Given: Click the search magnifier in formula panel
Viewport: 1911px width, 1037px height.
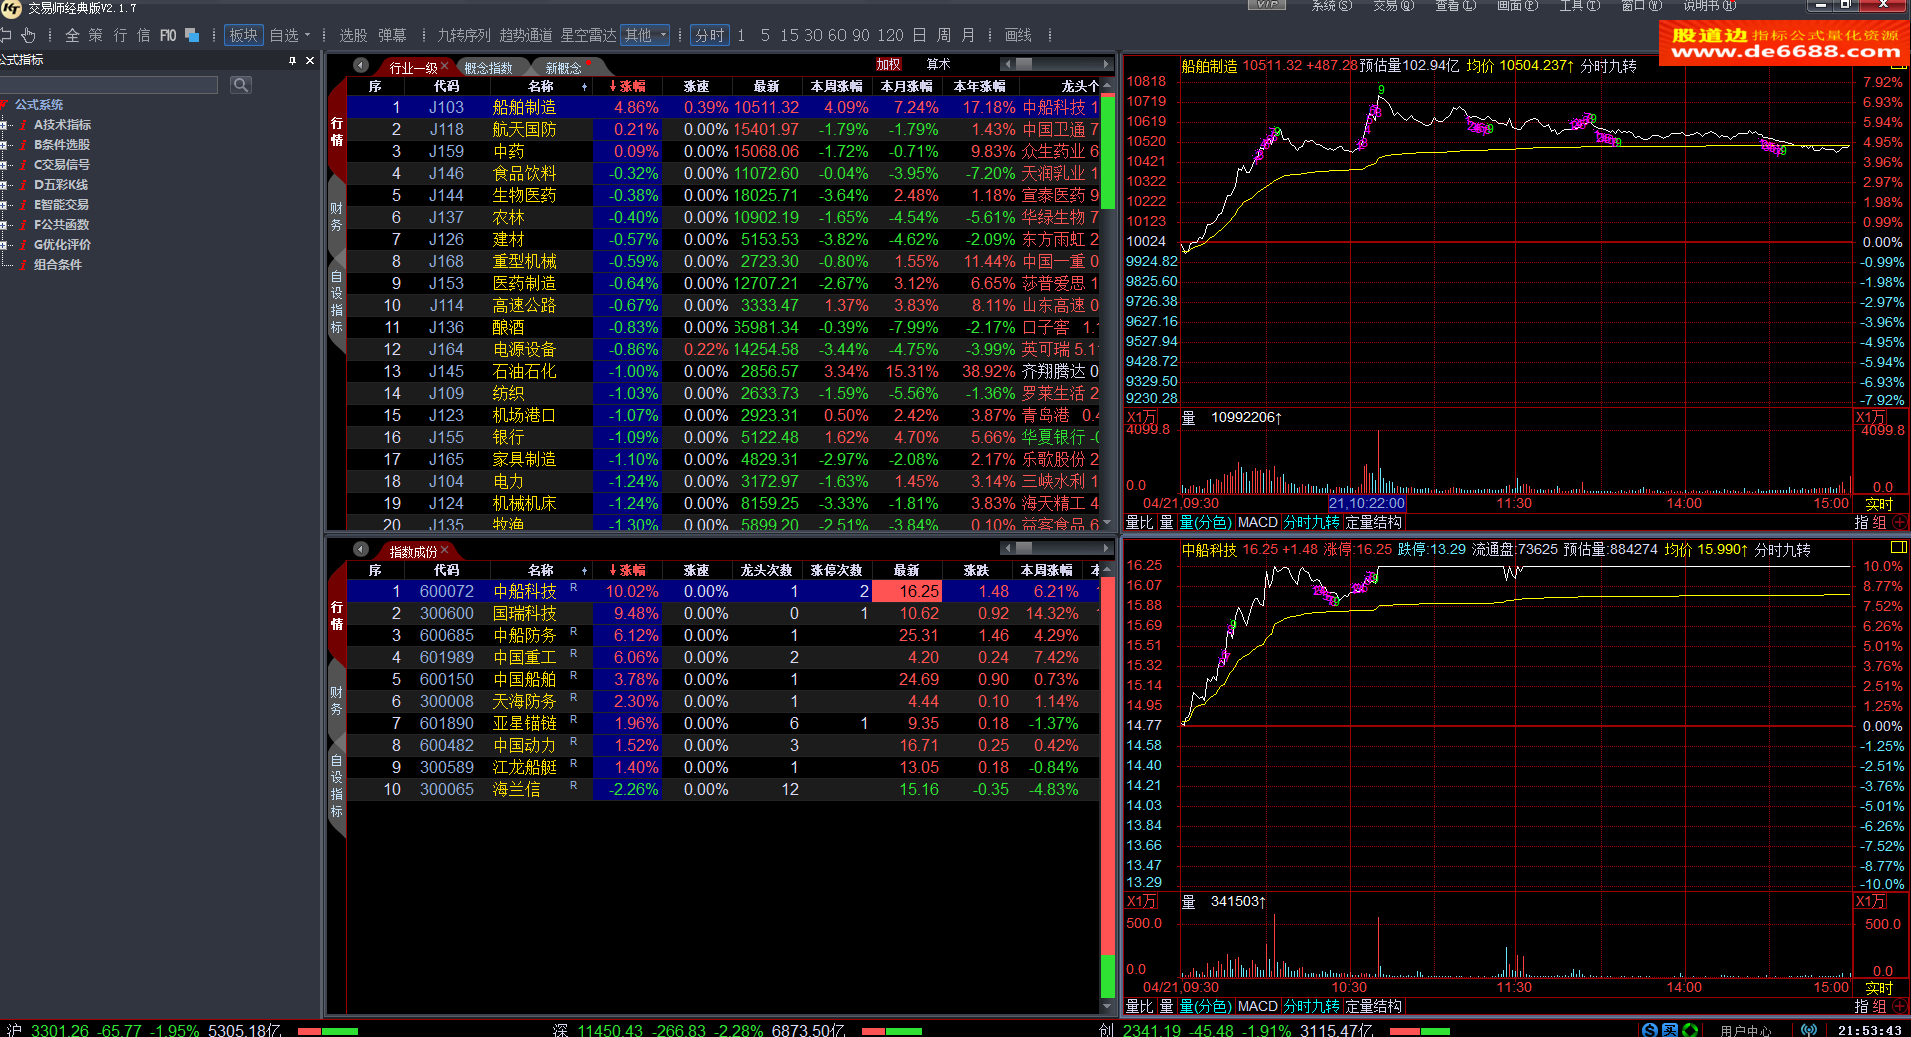Looking at the screenshot, I should [x=240, y=85].
